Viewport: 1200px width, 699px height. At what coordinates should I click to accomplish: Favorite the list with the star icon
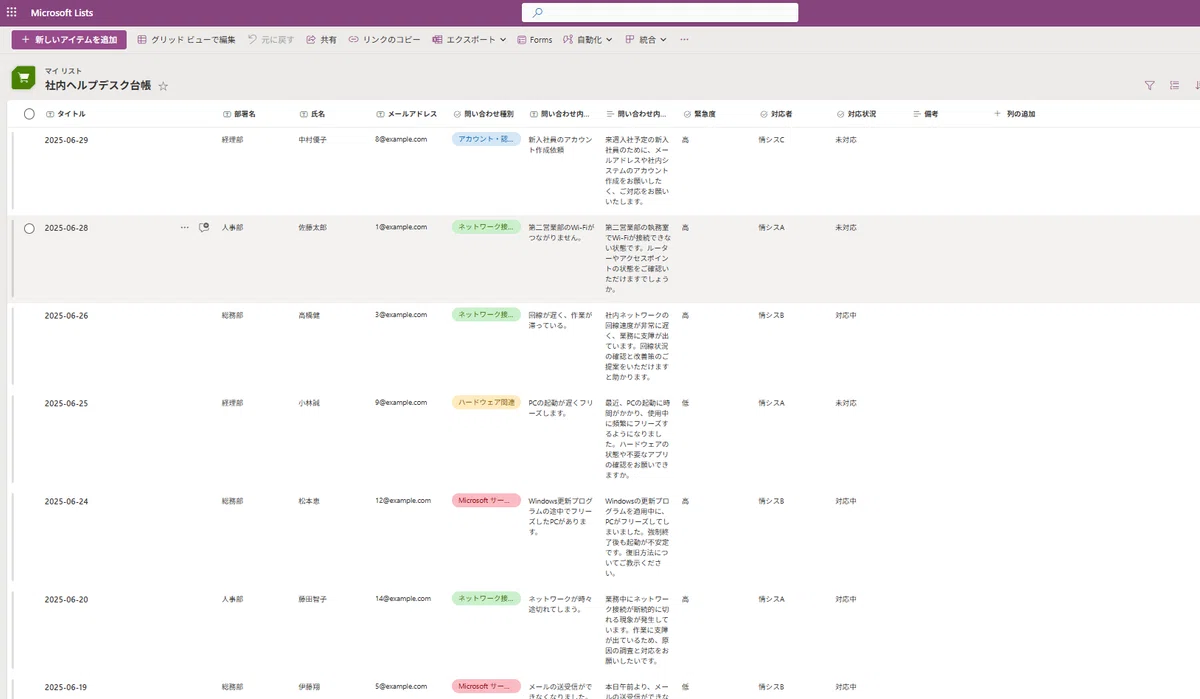click(x=163, y=87)
